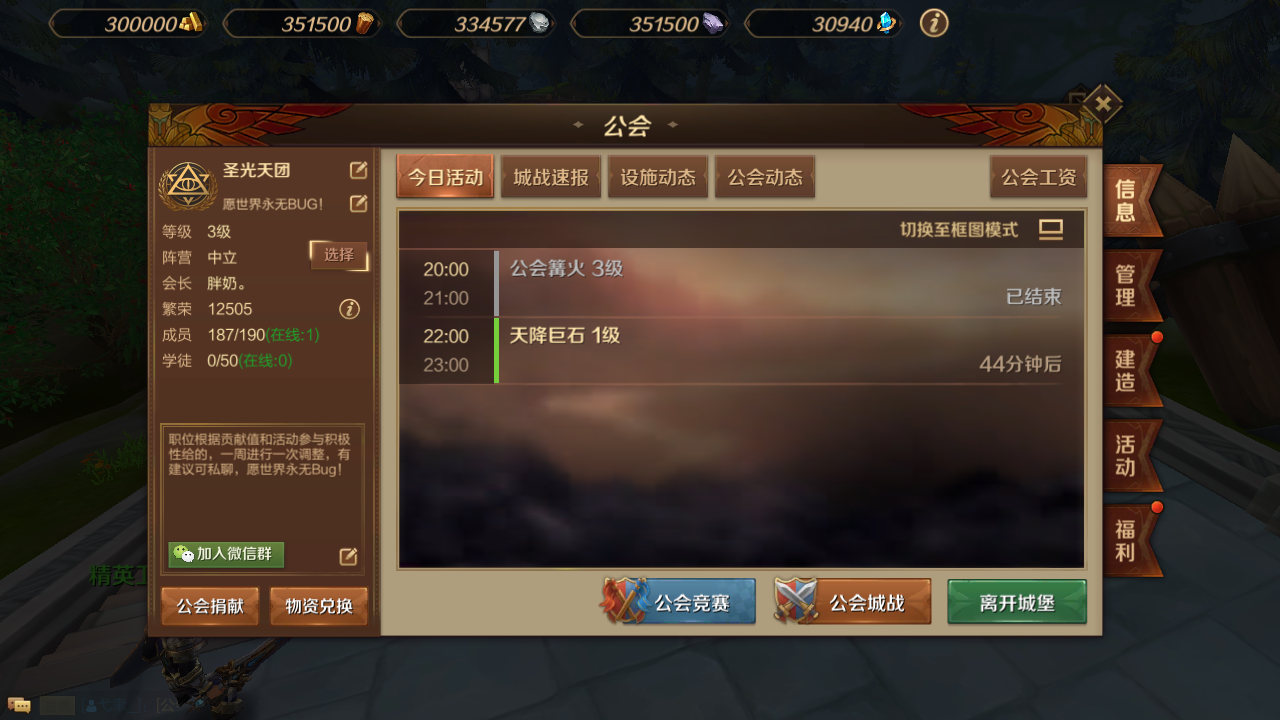Edit the guild announcement notice
This screenshot has width=1280, height=720.
pos(348,556)
